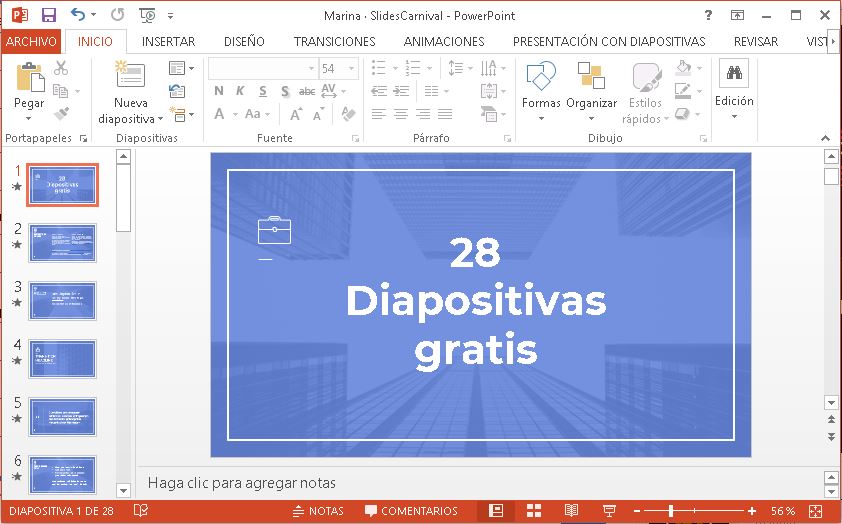Click the zoom slider handle
This screenshot has height=524, width=842.
pos(671,511)
